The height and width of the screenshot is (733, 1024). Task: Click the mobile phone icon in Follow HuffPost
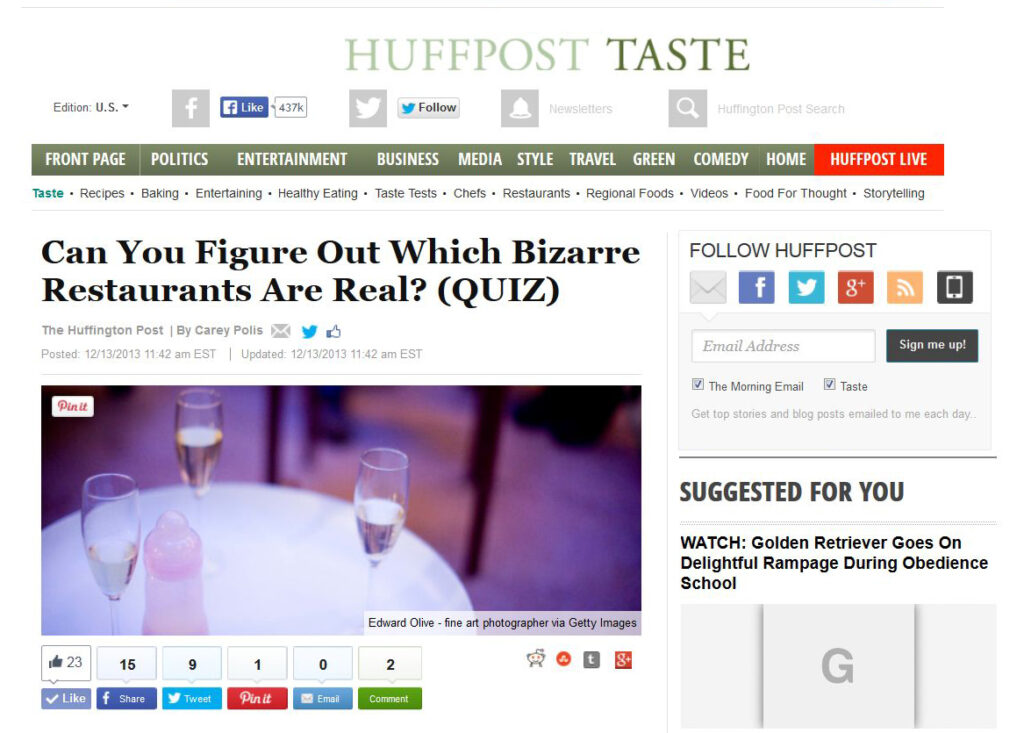click(955, 287)
